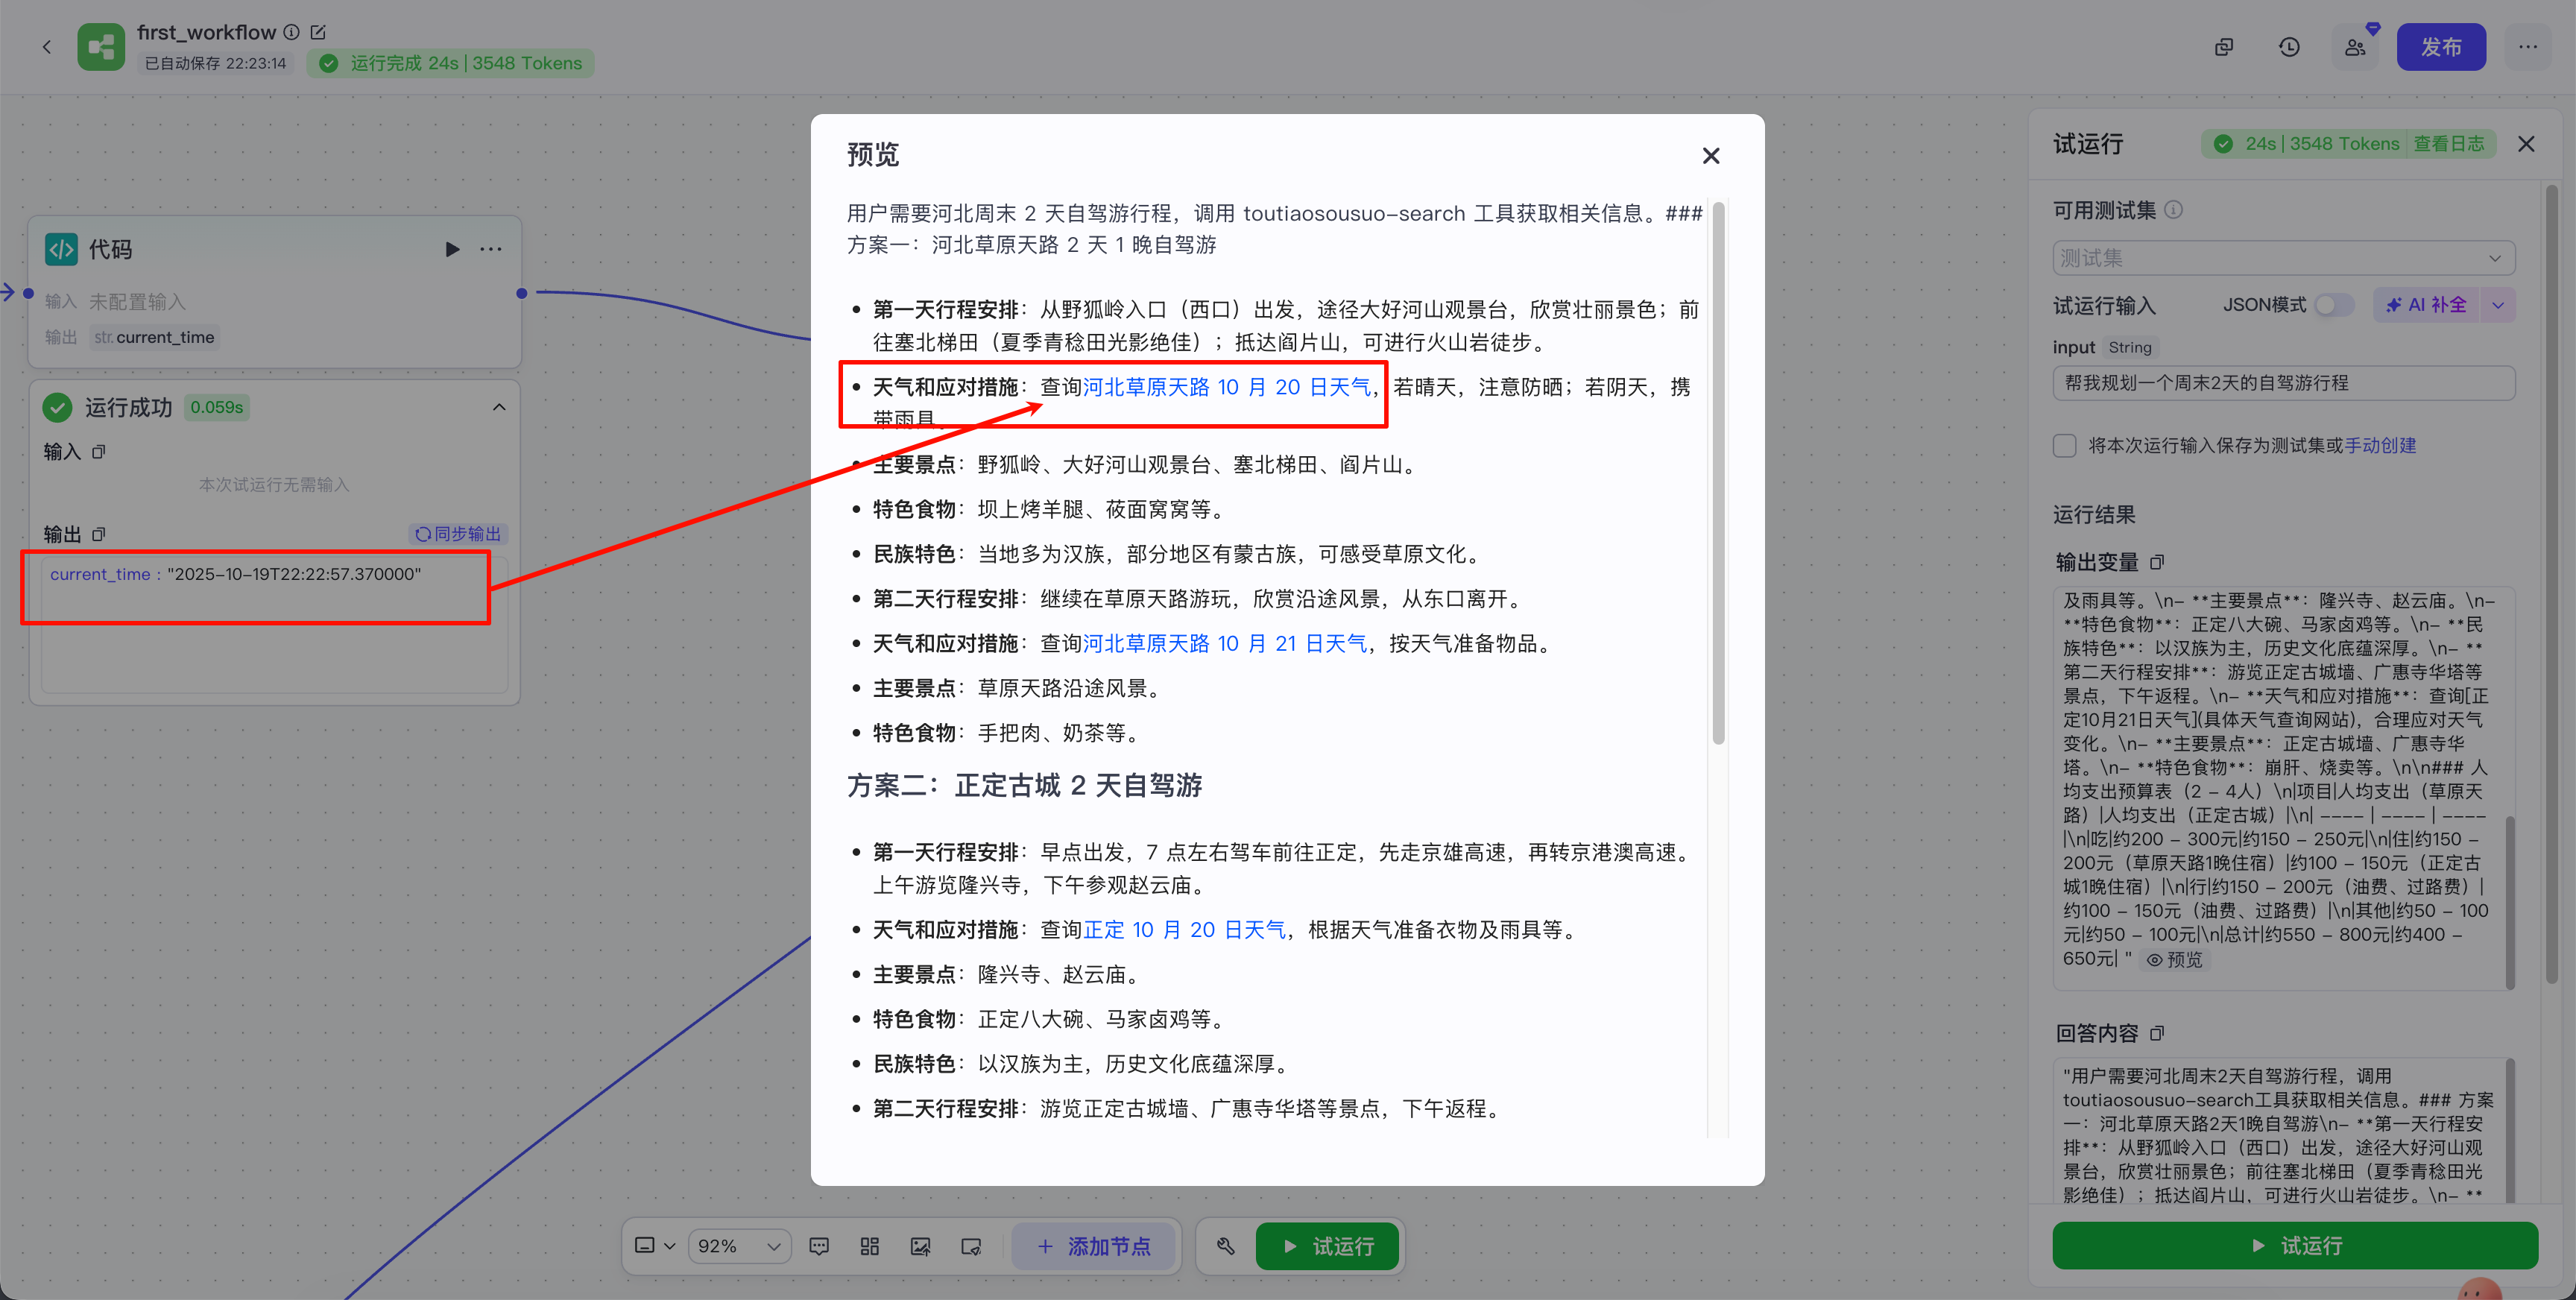Open the collaborators people icon
This screenshot has height=1300, width=2576.
pos(2355,47)
